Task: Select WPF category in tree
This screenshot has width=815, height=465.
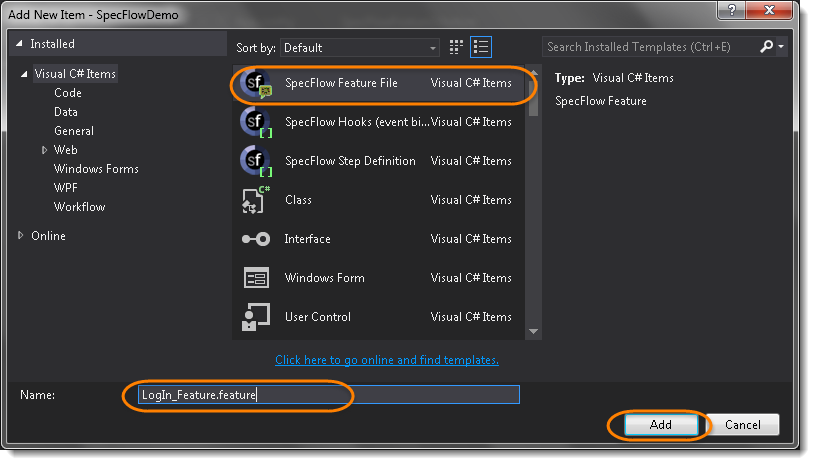Action: [x=65, y=188]
